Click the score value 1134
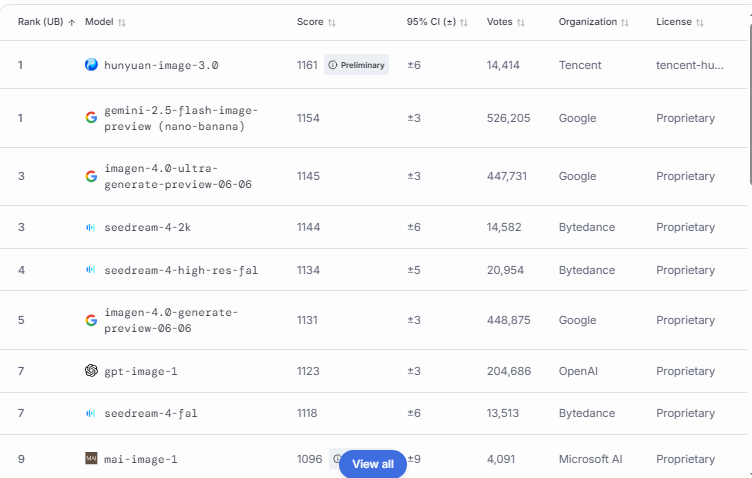Image resolution: width=752 pixels, height=478 pixels. tap(308, 270)
